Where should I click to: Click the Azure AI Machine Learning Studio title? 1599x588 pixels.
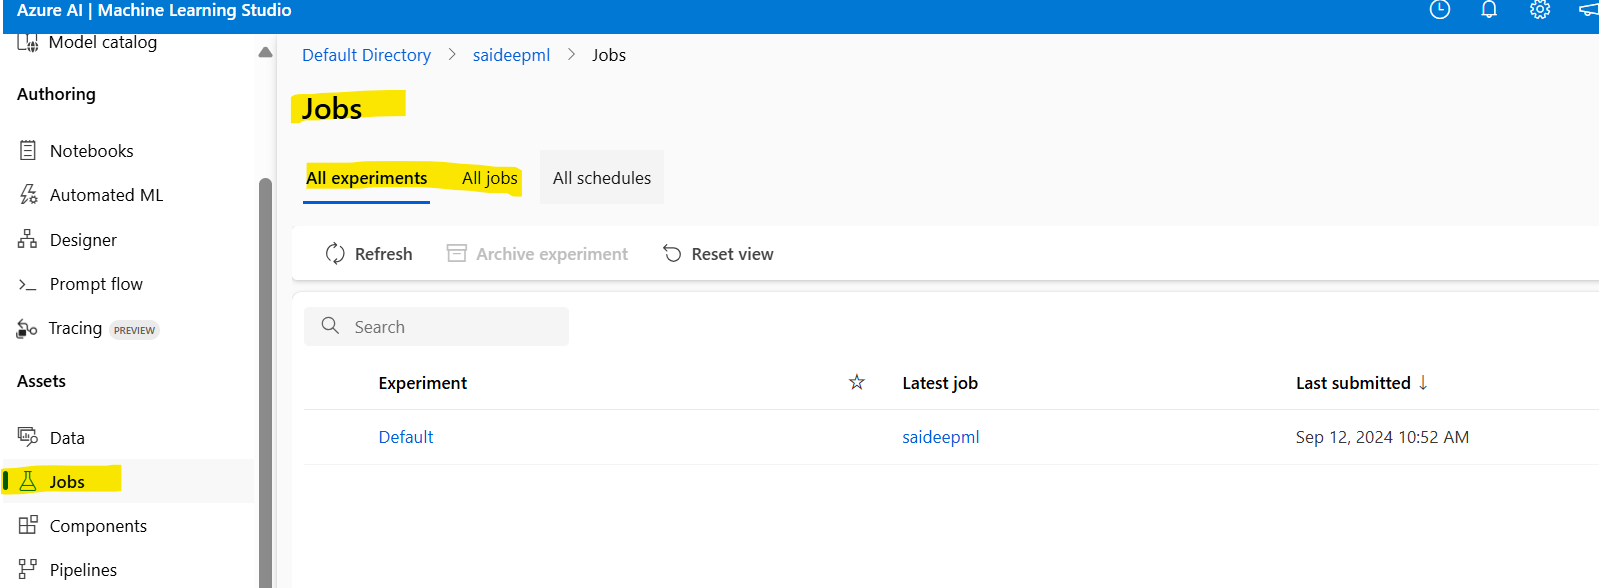[x=154, y=10]
